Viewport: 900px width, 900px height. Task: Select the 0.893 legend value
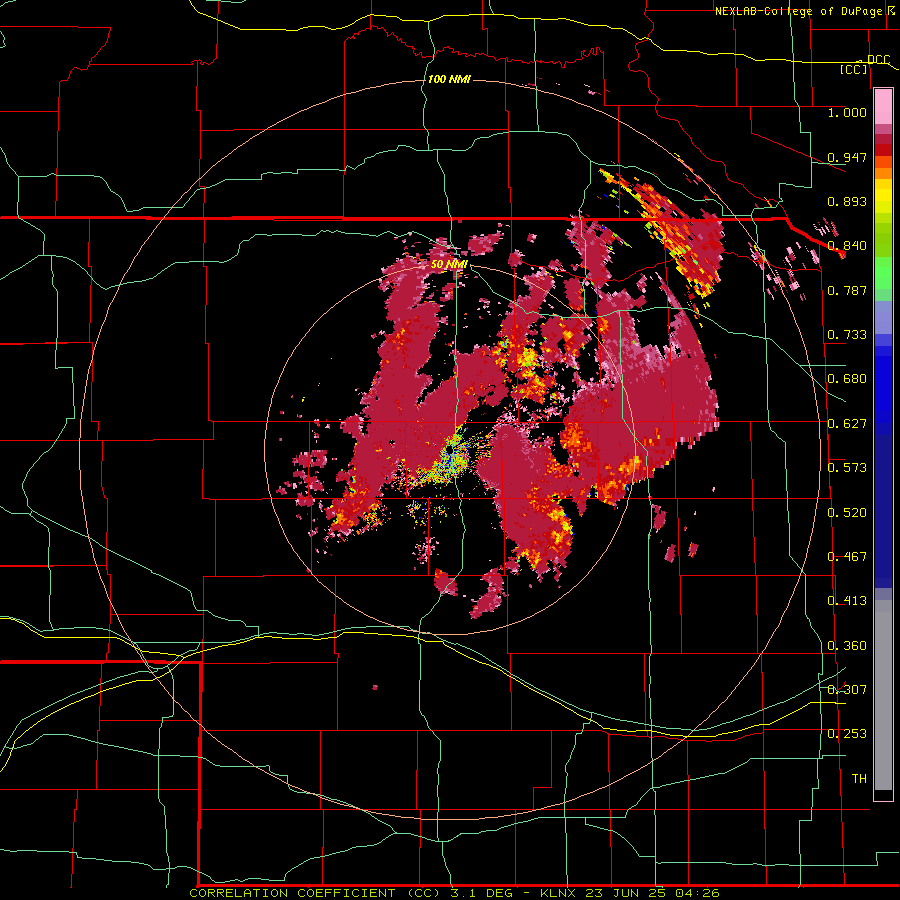(847, 201)
